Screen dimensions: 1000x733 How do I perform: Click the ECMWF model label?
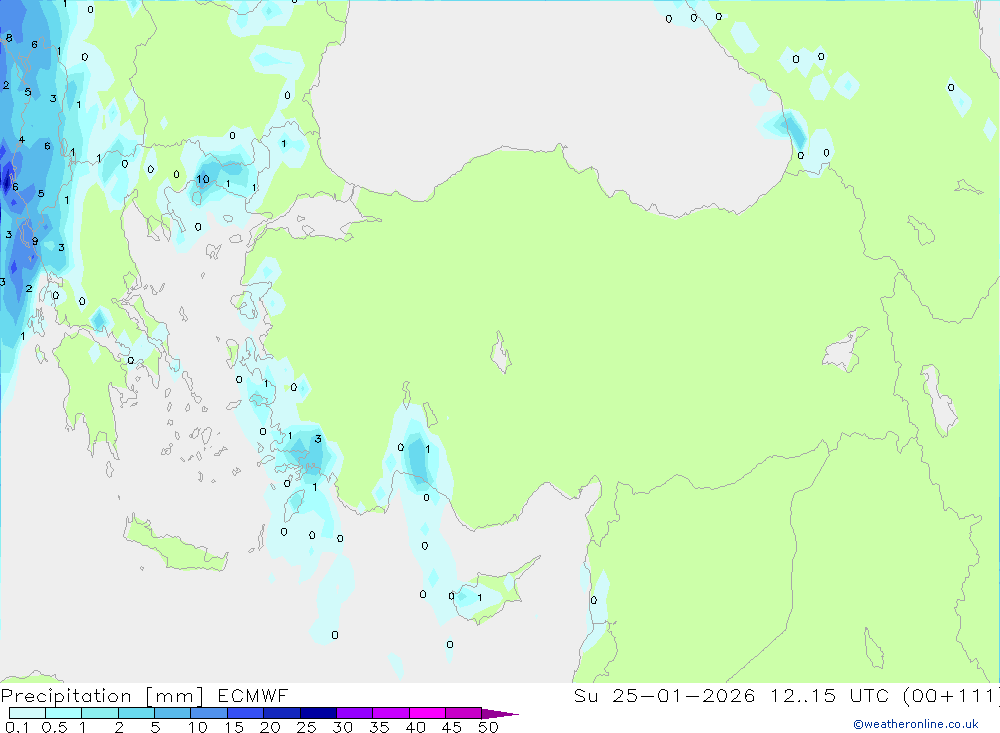[253, 695]
